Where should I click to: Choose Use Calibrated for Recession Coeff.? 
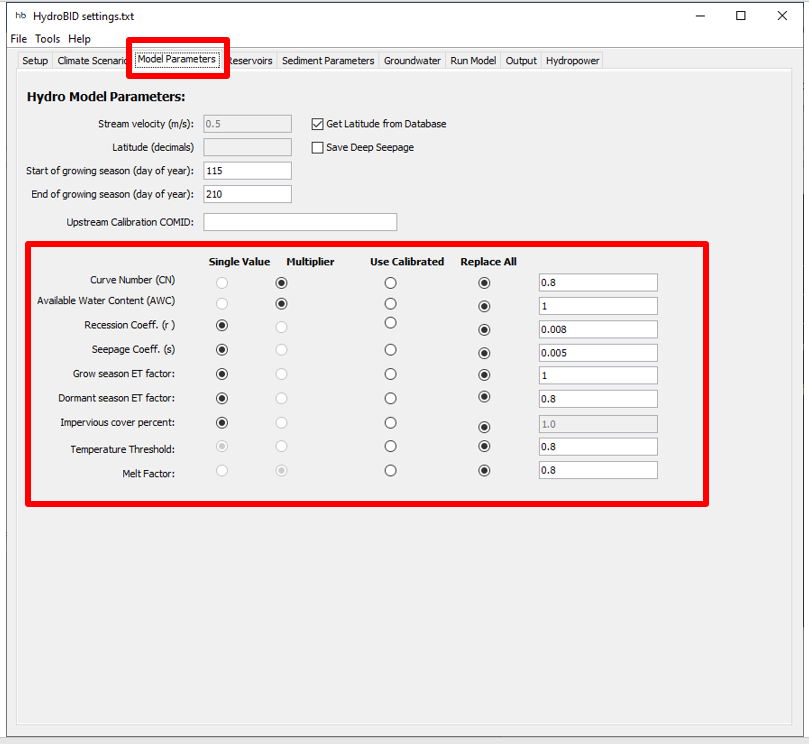click(x=391, y=323)
